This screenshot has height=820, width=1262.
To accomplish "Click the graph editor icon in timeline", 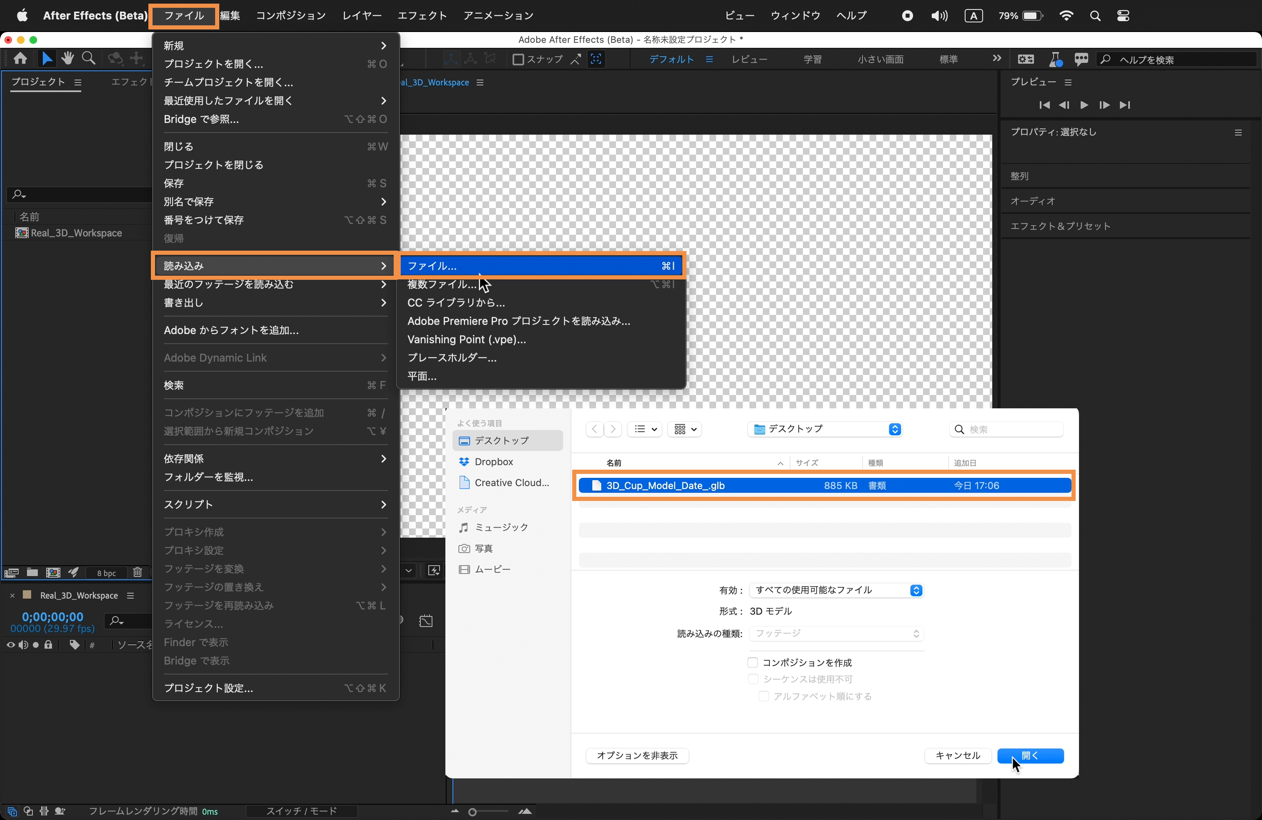I will (x=426, y=621).
